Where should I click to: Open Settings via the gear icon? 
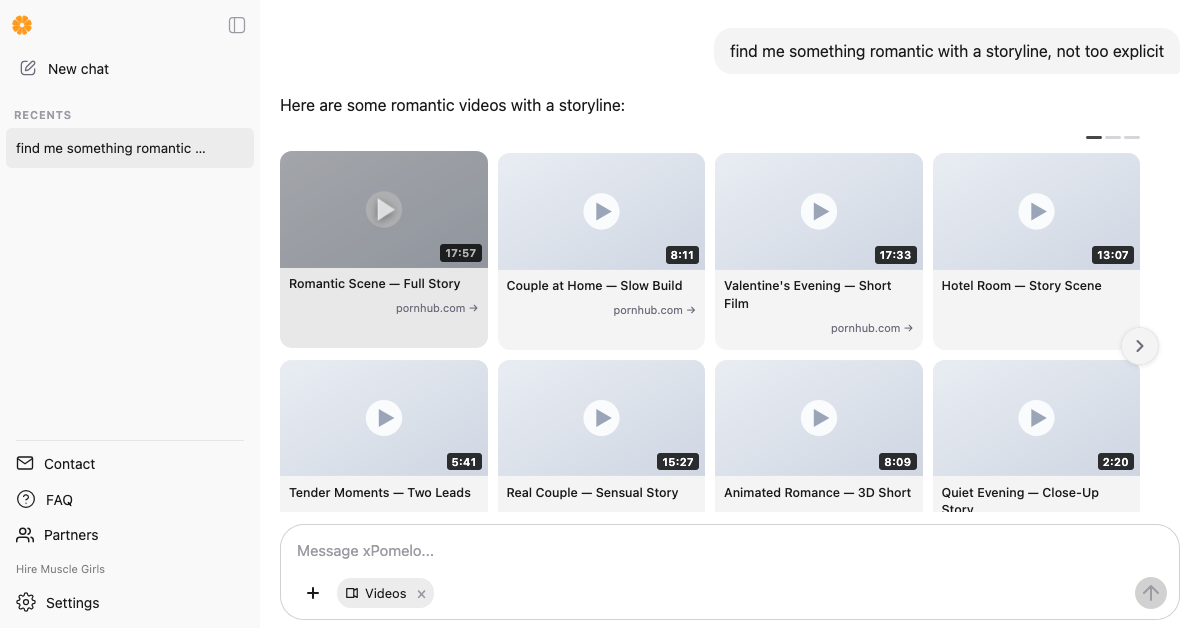[26, 603]
